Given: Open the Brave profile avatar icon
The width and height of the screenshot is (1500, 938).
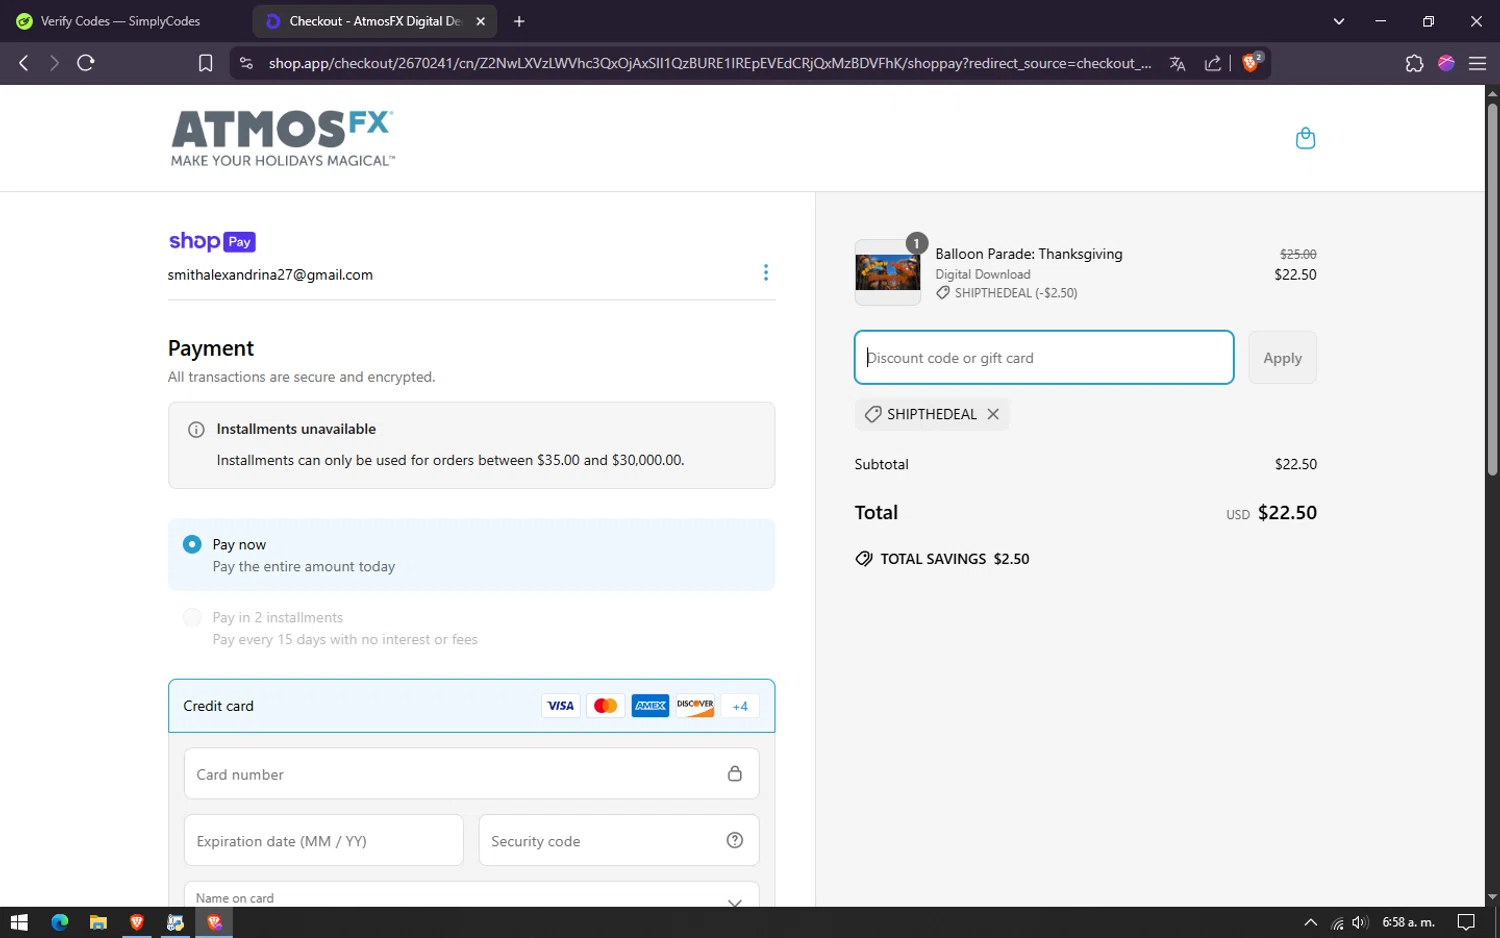Looking at the screenshot, I should click(1446, 63).
